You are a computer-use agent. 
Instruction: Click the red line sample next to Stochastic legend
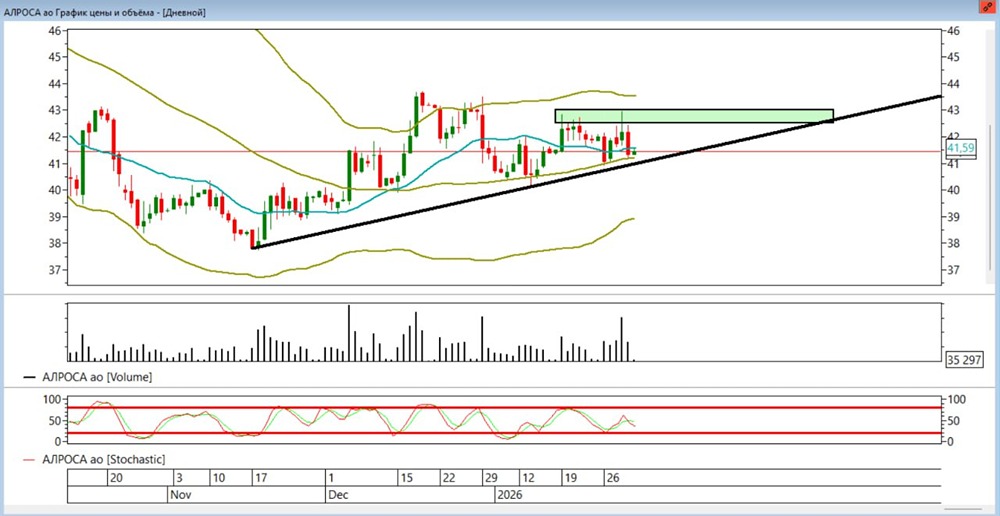(x=29, y=458)
